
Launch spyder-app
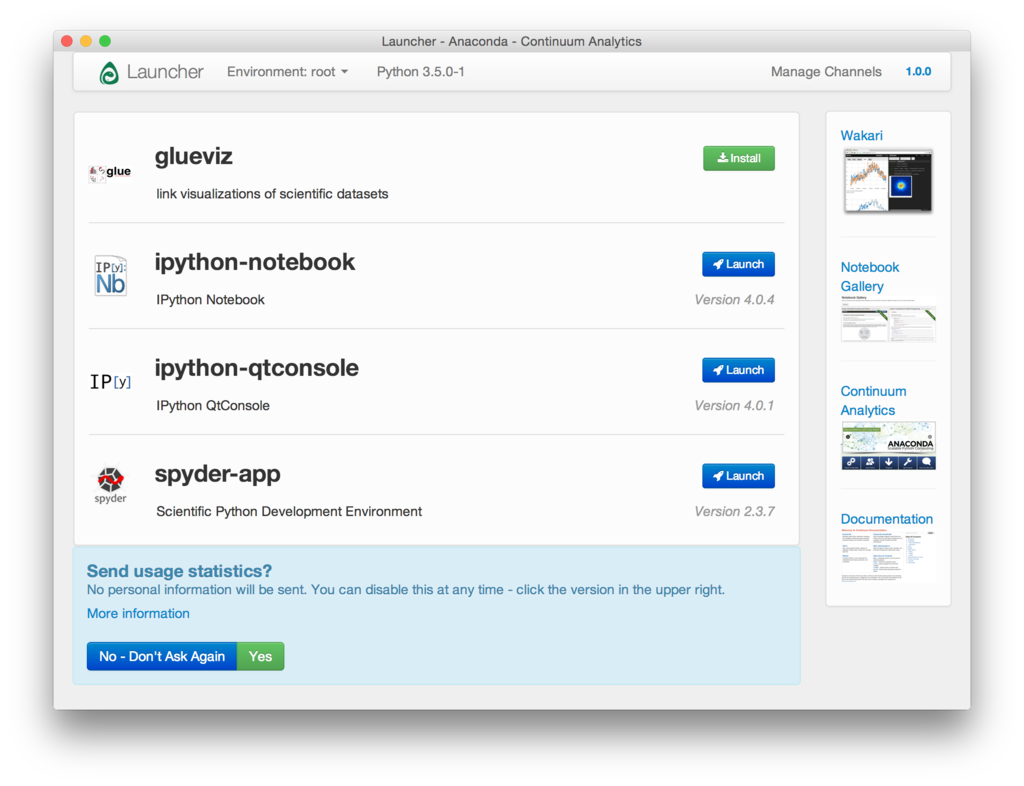[738, 476]
